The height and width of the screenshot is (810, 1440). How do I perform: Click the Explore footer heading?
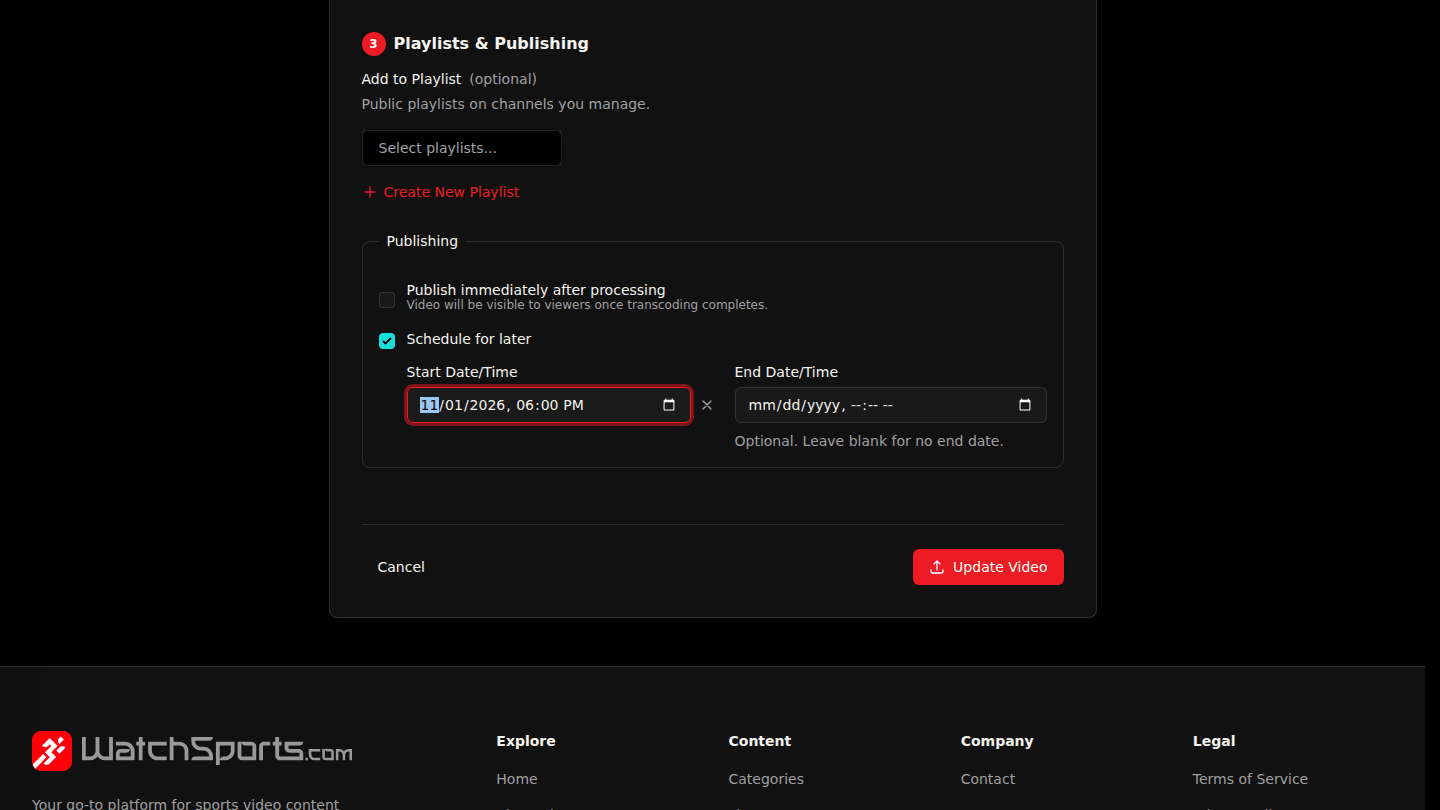(x=526, y=741)
